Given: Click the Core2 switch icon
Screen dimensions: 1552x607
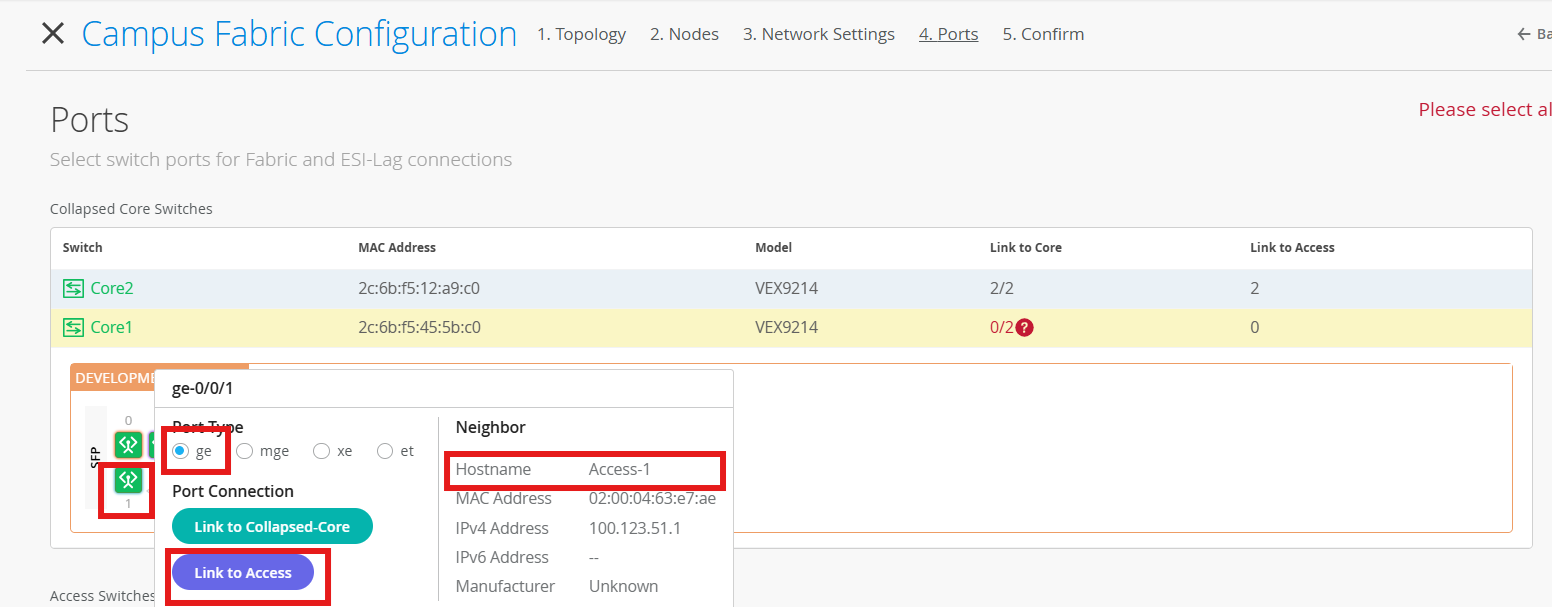Looking at the screenshot, I should (x=73, y=289).
